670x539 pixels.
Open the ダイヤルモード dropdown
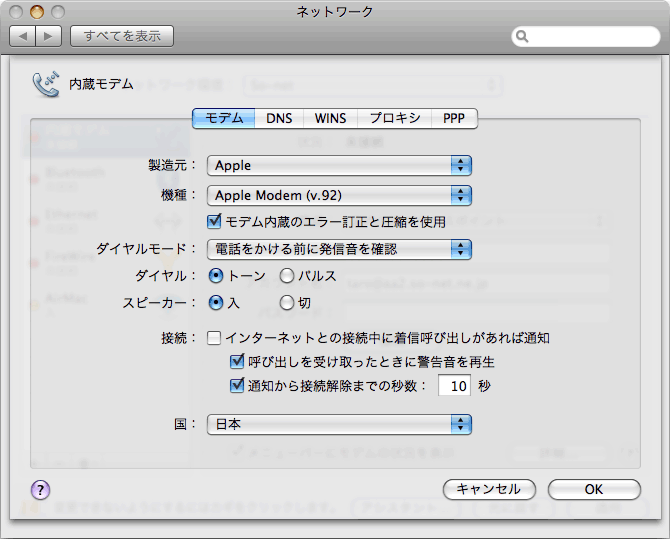pyautogui.click(x=339, y=249)
